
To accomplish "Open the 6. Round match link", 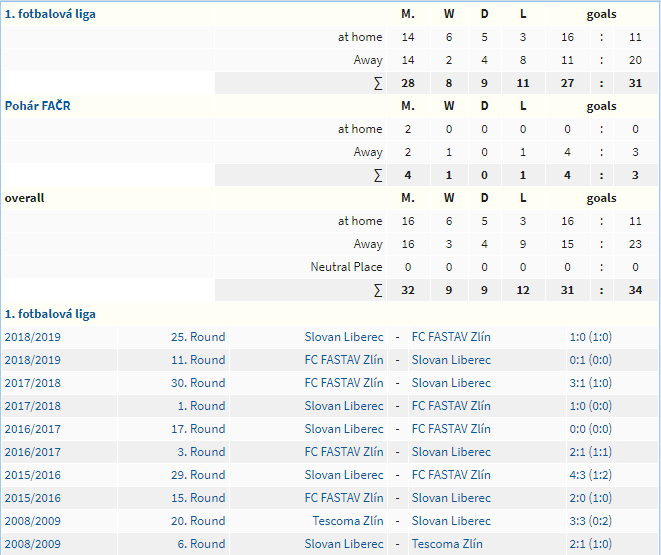I will [x=201, y=544].
